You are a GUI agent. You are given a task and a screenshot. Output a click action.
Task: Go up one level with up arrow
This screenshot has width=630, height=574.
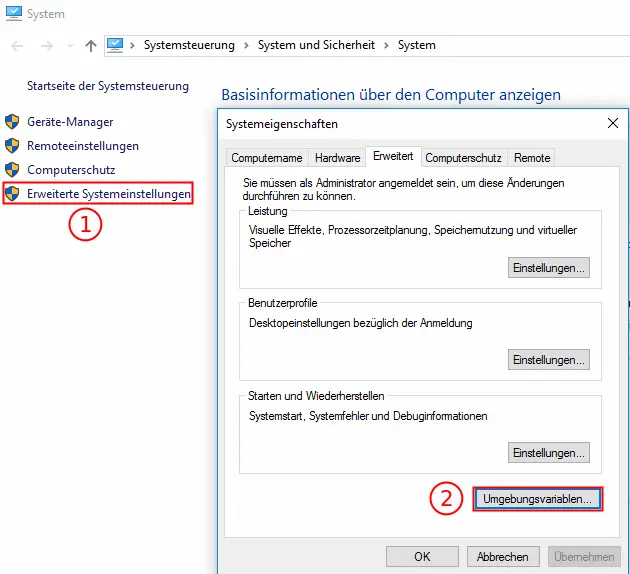coord(91,46)
